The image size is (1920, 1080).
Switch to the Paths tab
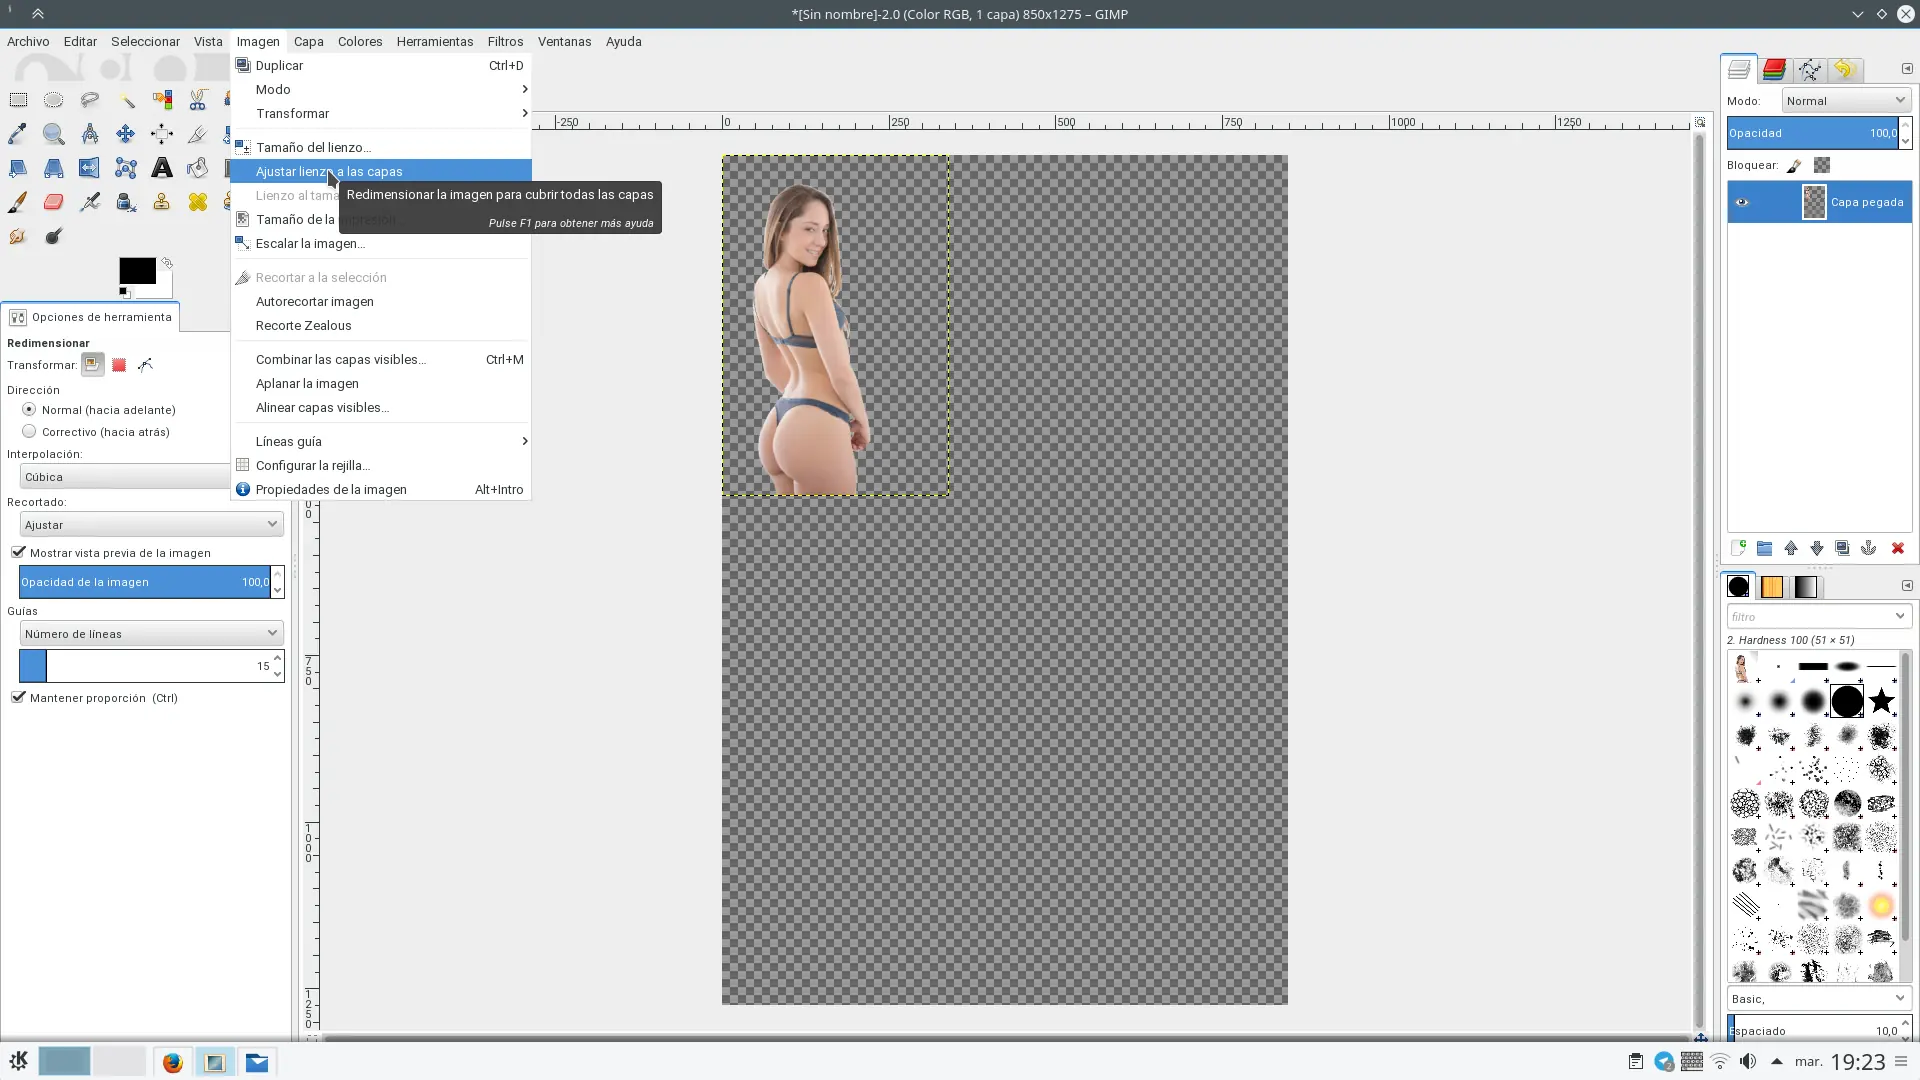point(1809,69)
